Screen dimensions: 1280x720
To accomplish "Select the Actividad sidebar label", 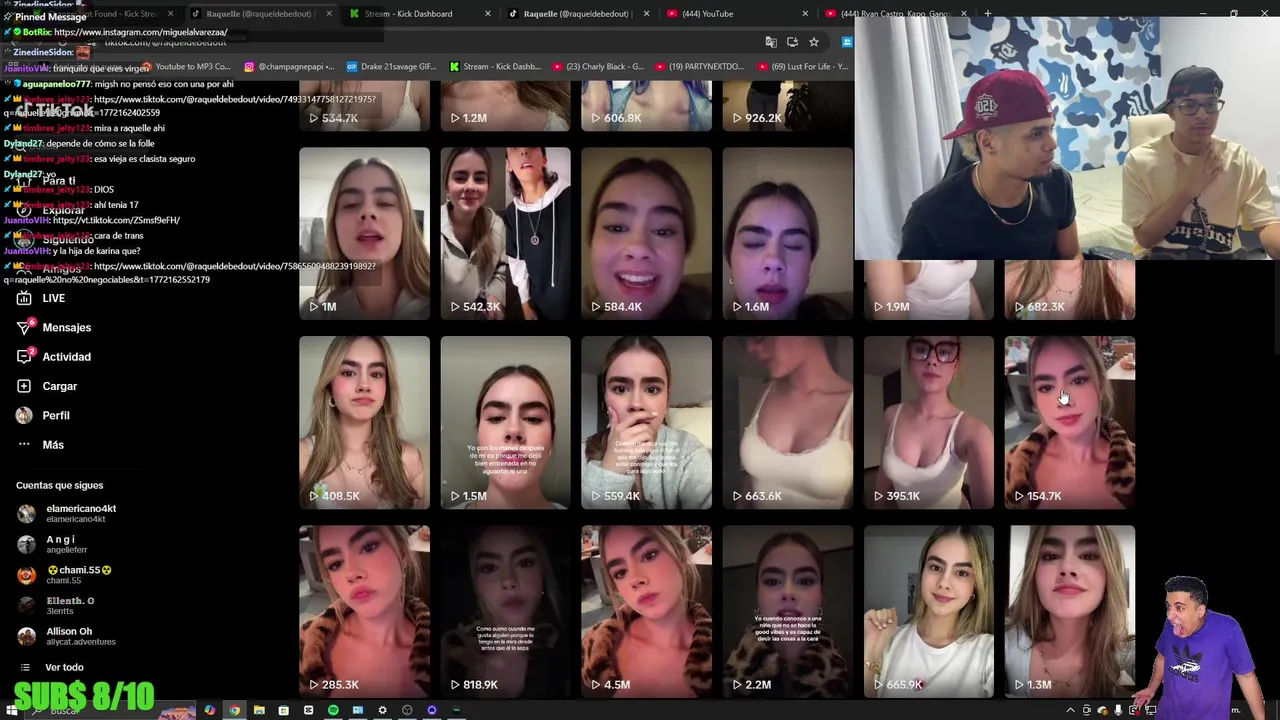I will click(x=67, y=356).
